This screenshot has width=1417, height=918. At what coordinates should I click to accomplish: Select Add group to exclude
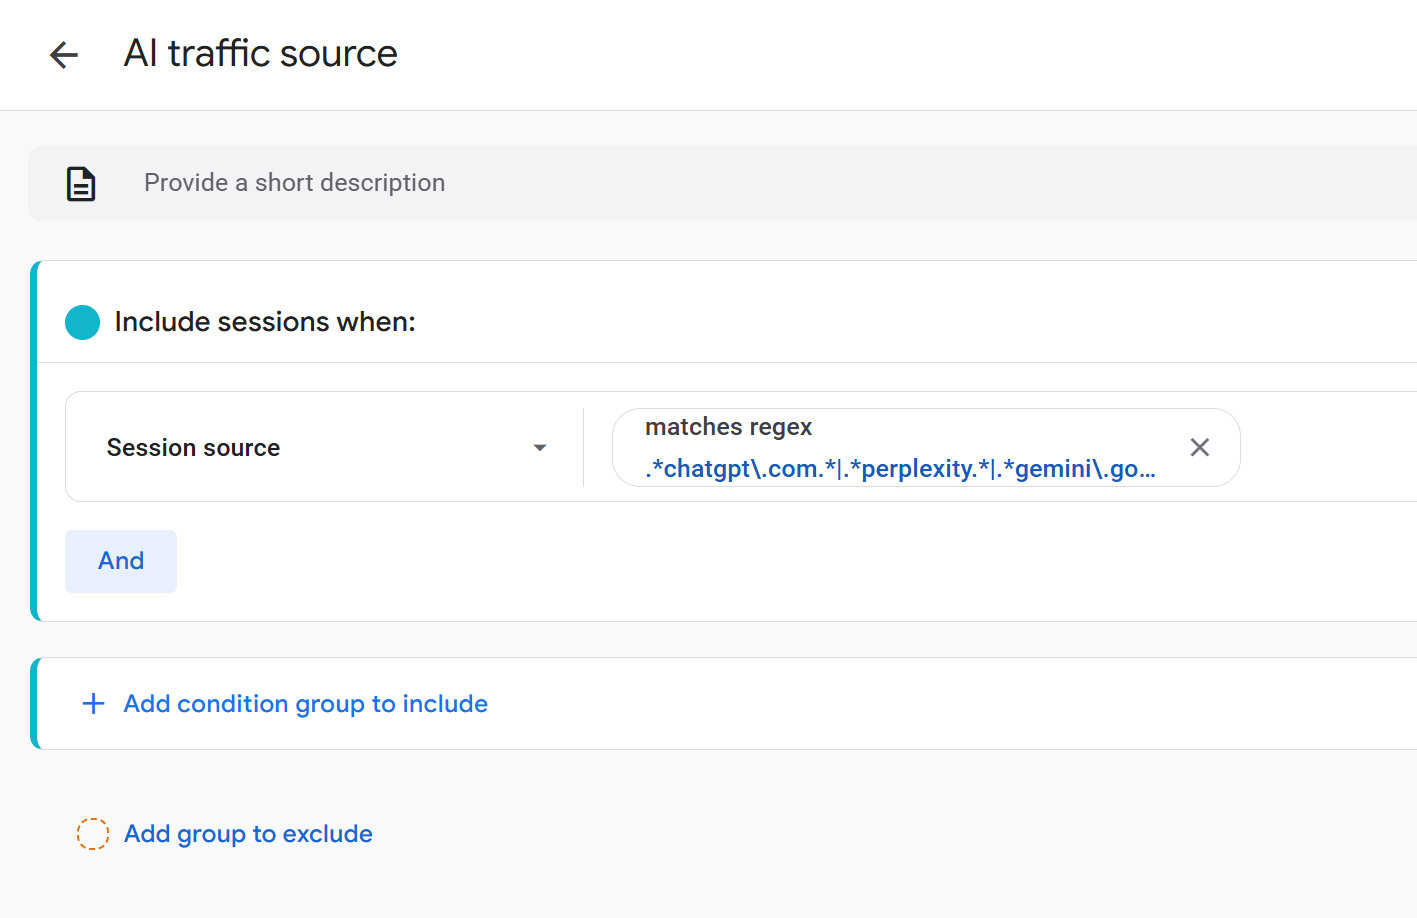tap(247, 833)
